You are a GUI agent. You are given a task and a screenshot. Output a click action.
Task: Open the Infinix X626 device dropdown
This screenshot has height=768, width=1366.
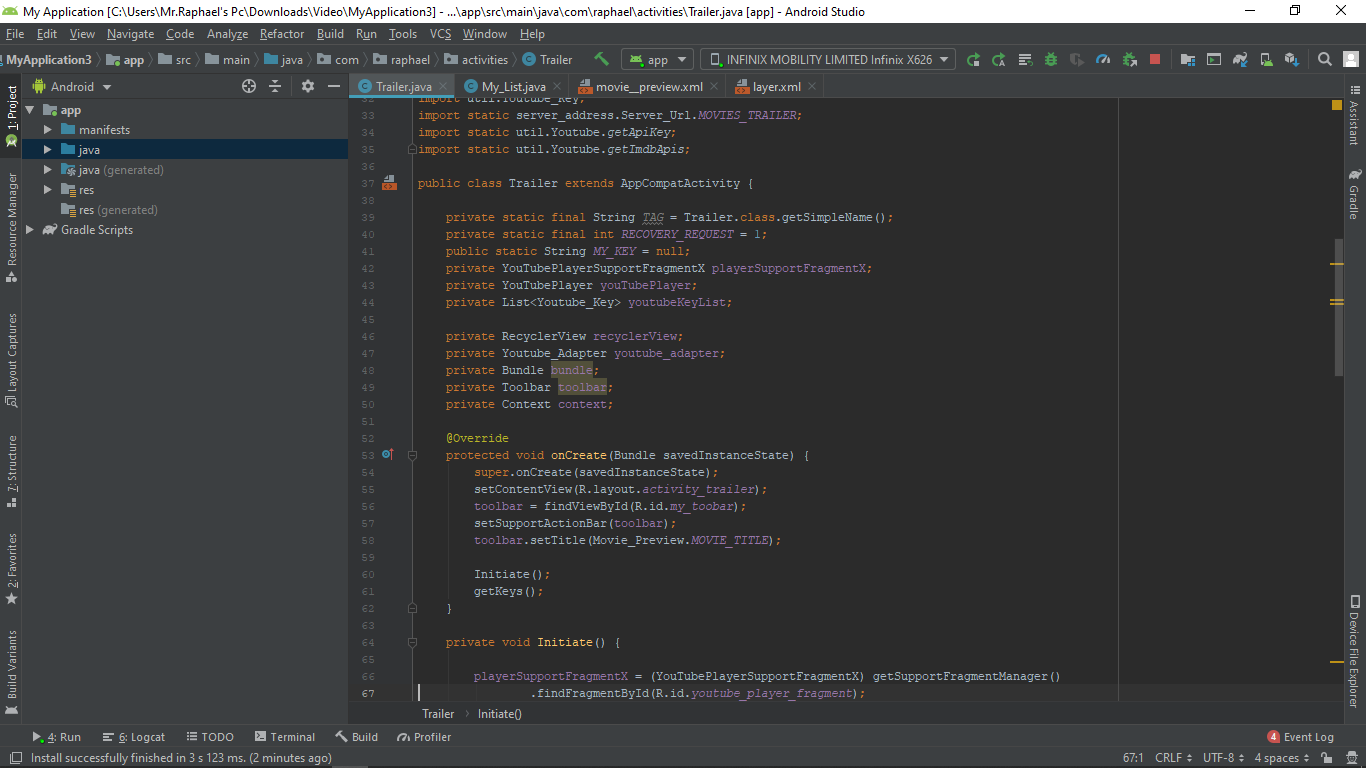pyautogui.click(x=828, y=60)
